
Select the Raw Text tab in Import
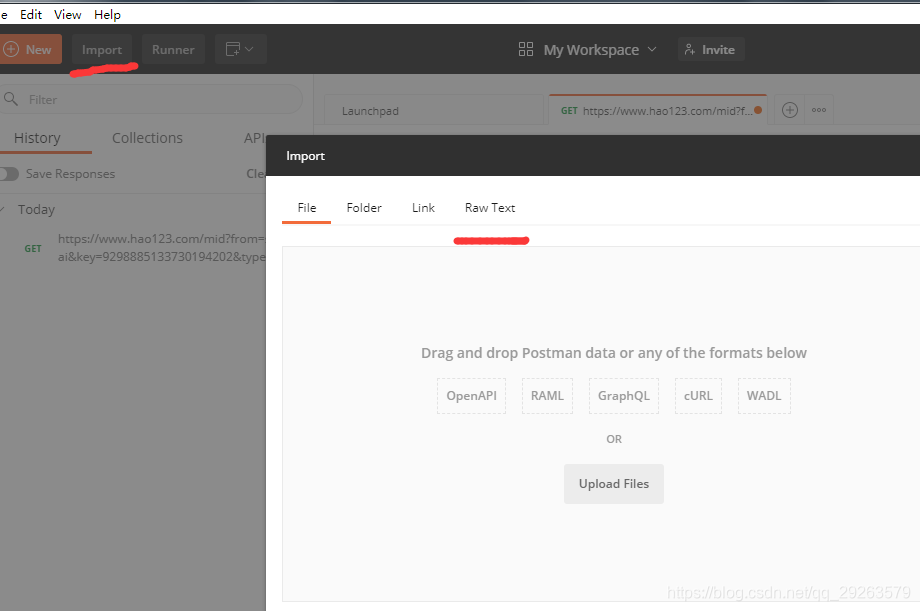[x=490, y=208]
